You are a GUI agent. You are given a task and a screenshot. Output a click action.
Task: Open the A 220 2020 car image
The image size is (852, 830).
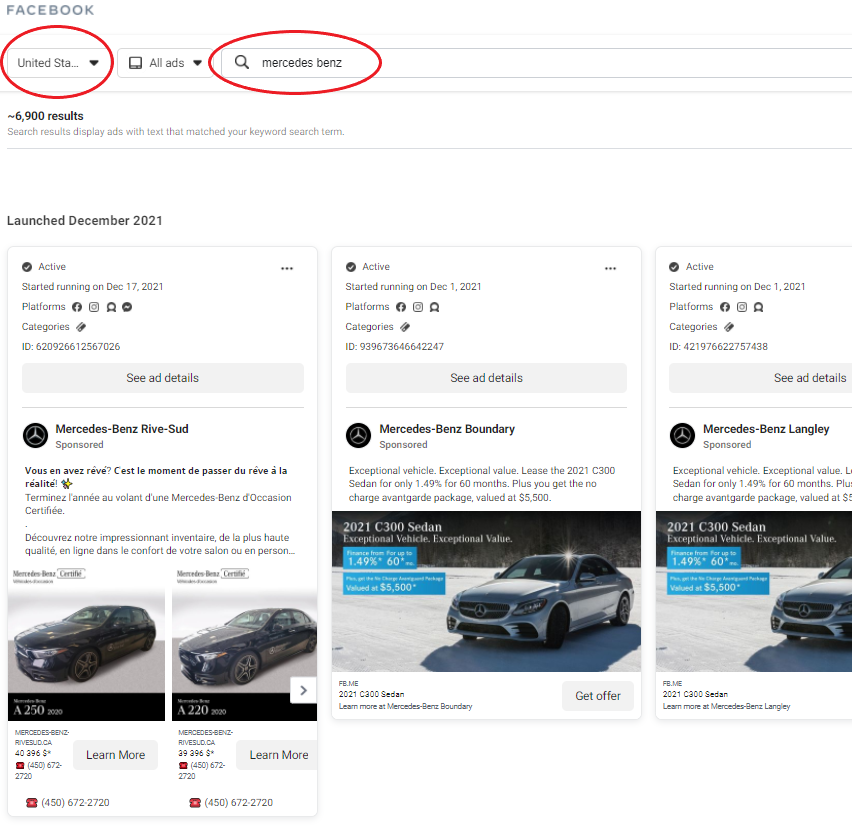coord(245,644)
